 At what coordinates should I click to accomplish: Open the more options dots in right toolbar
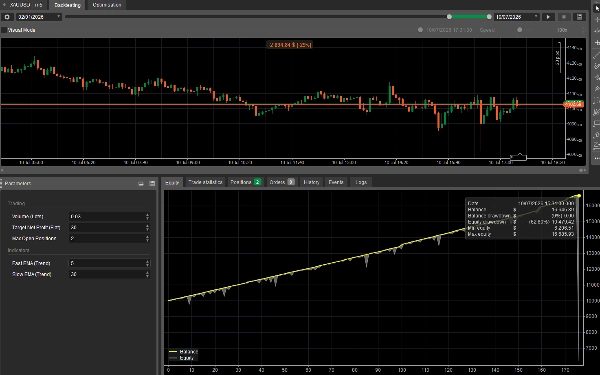596,158
